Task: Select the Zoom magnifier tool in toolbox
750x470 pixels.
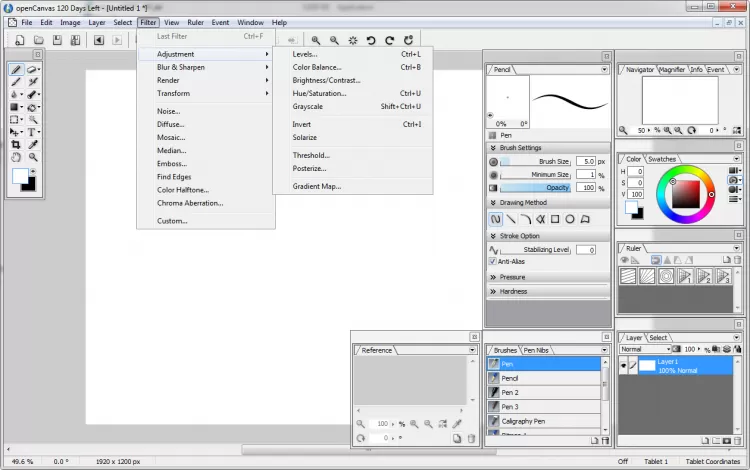Action: pos(33,157)
